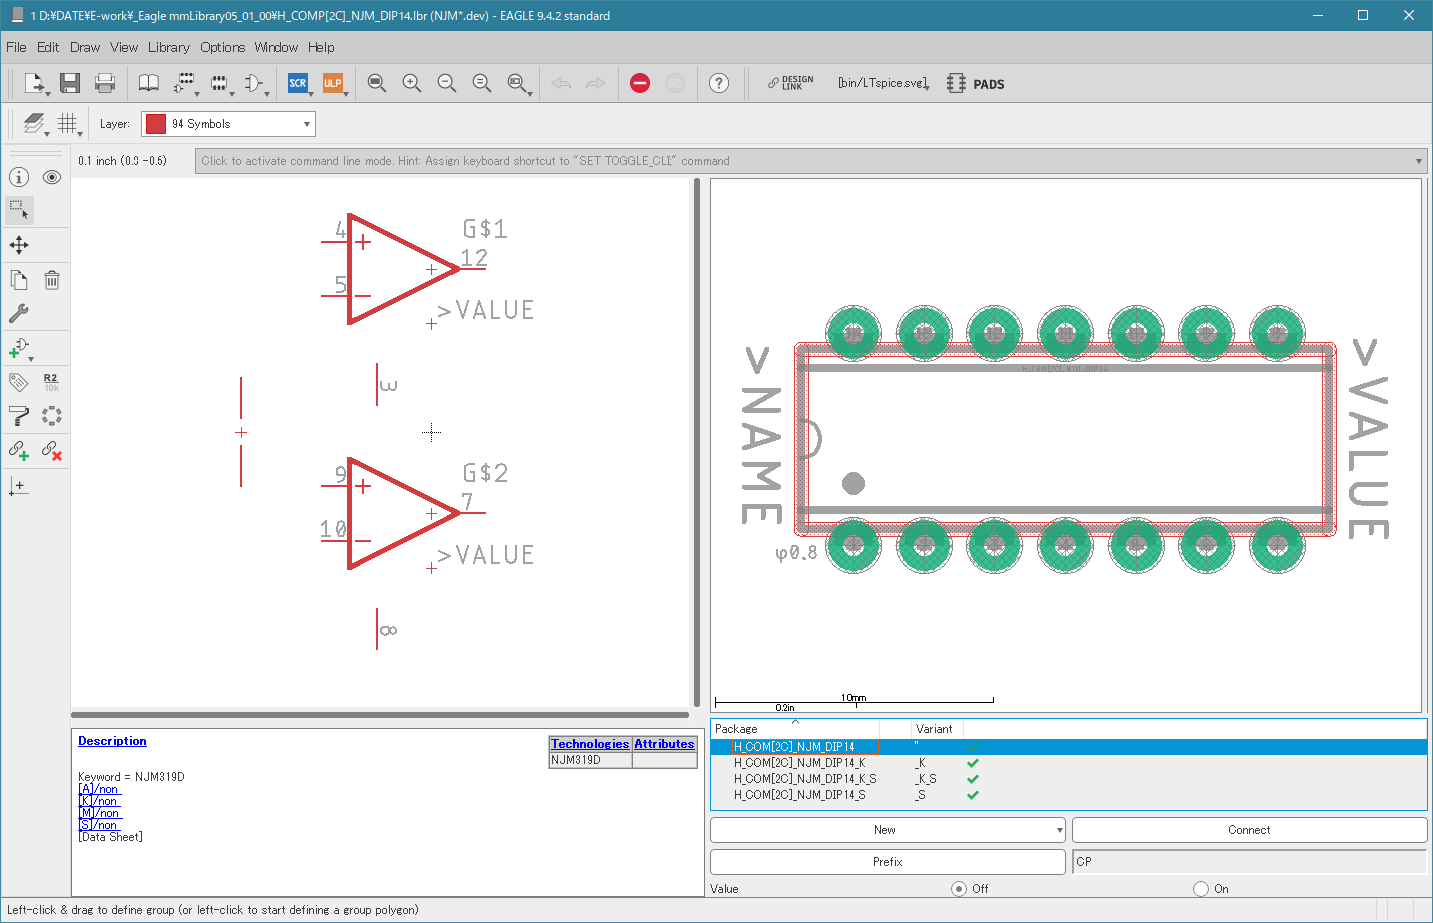The width and height of the screenshot is (1433, 923).
Task: Select the Connect link-plus tool
Action: point(19,450)
